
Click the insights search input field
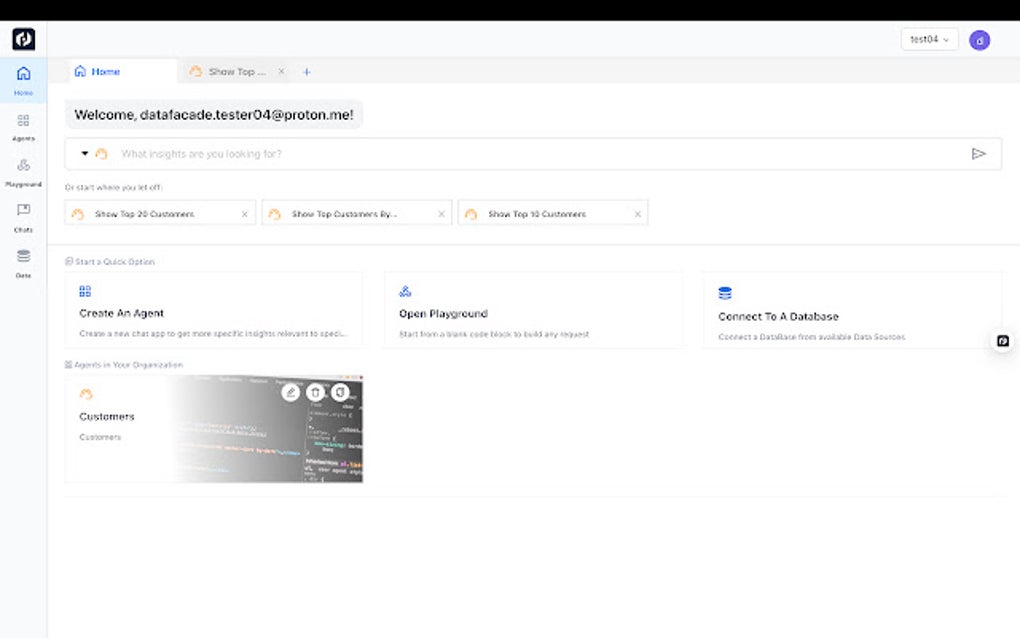click(400, 153)
